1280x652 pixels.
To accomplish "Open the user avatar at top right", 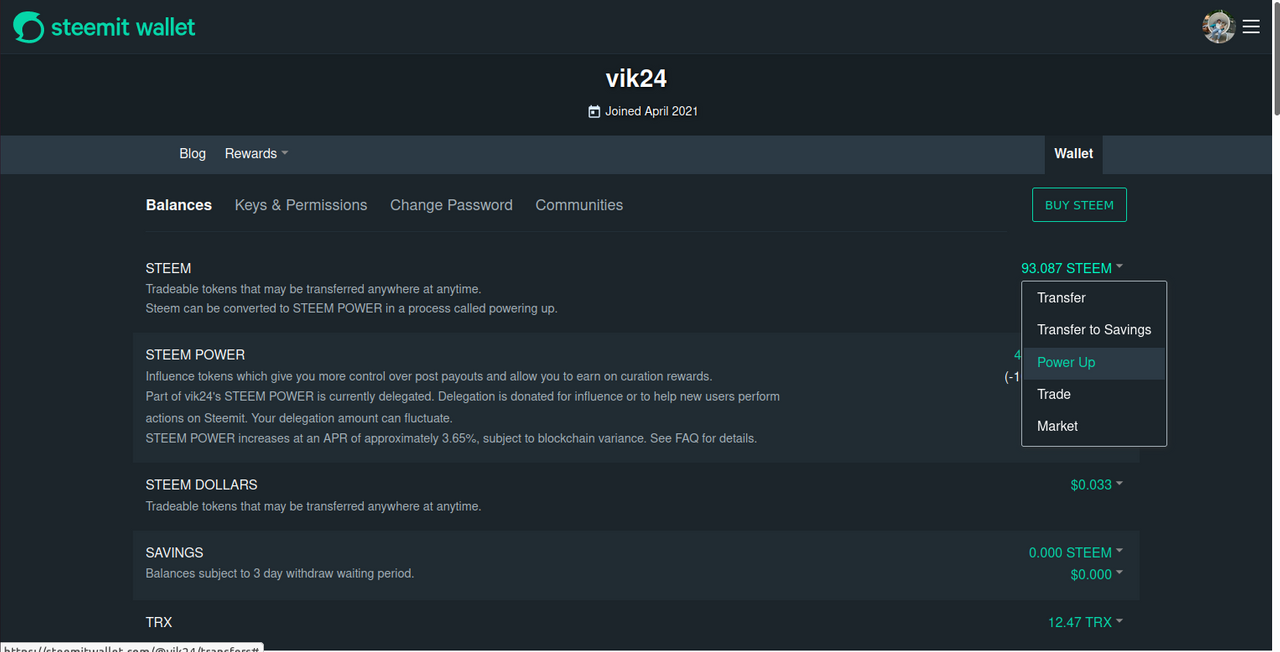I will coord(1219,27).
